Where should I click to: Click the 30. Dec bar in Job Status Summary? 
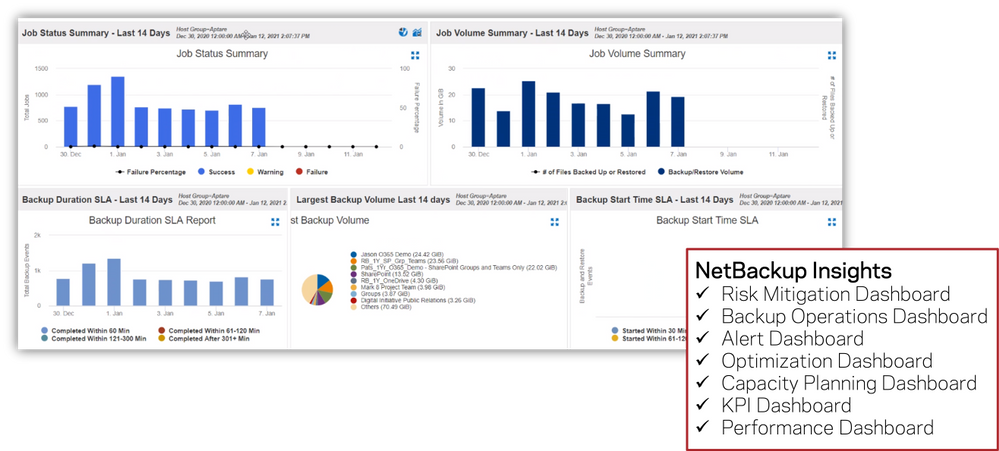click(x=71, y=127)
